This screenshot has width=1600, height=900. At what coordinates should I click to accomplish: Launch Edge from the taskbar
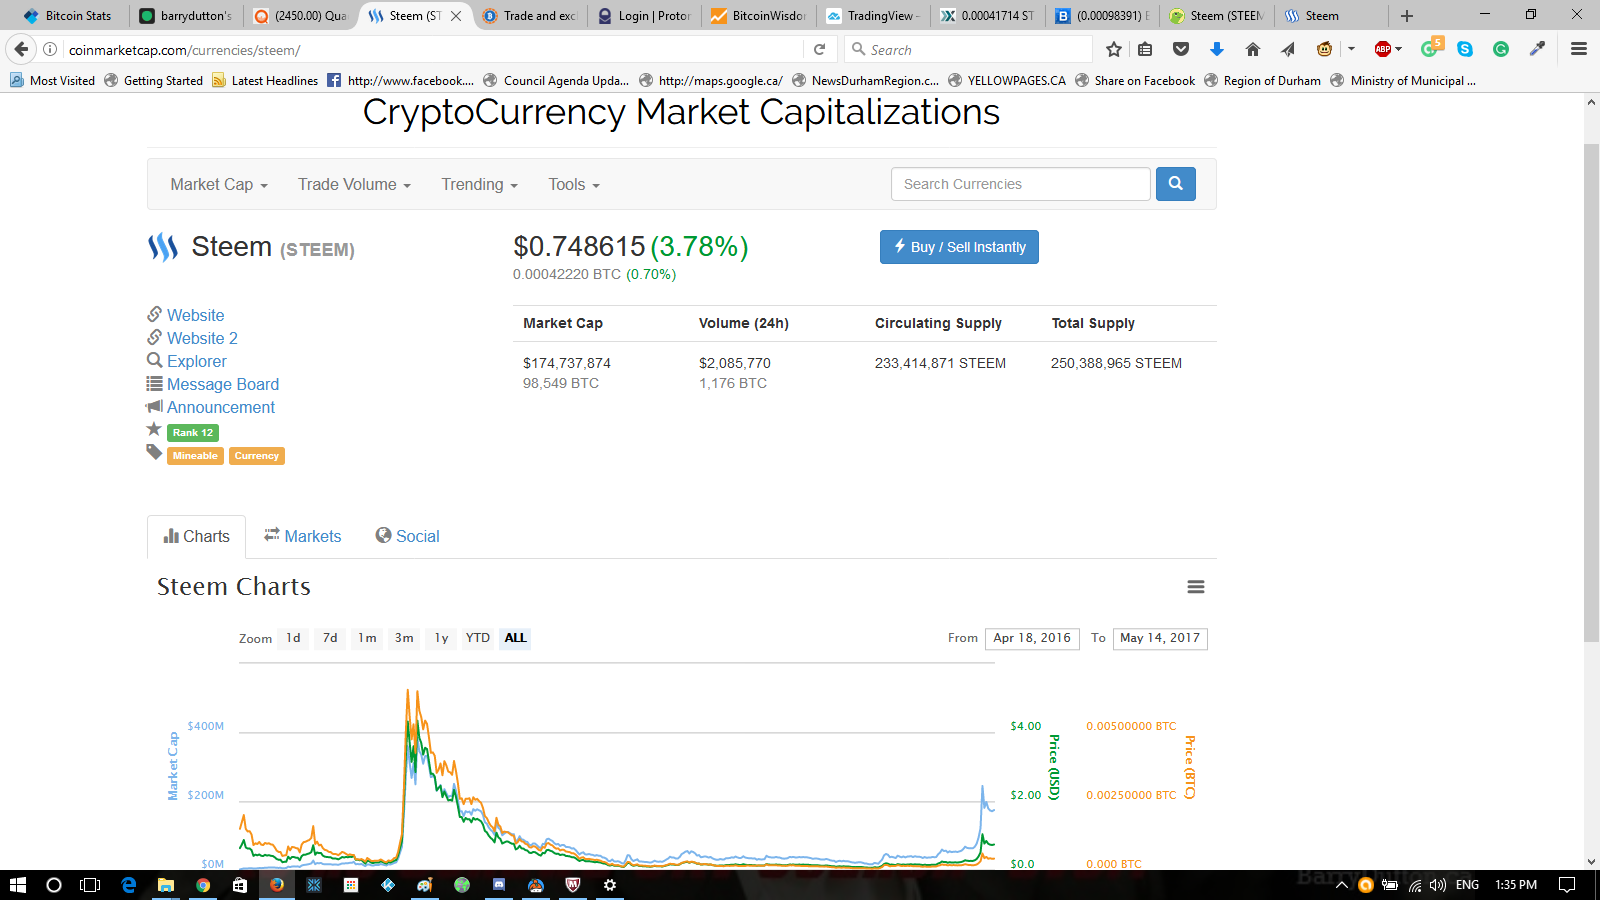pyautogui.click(x=129, y=885)
